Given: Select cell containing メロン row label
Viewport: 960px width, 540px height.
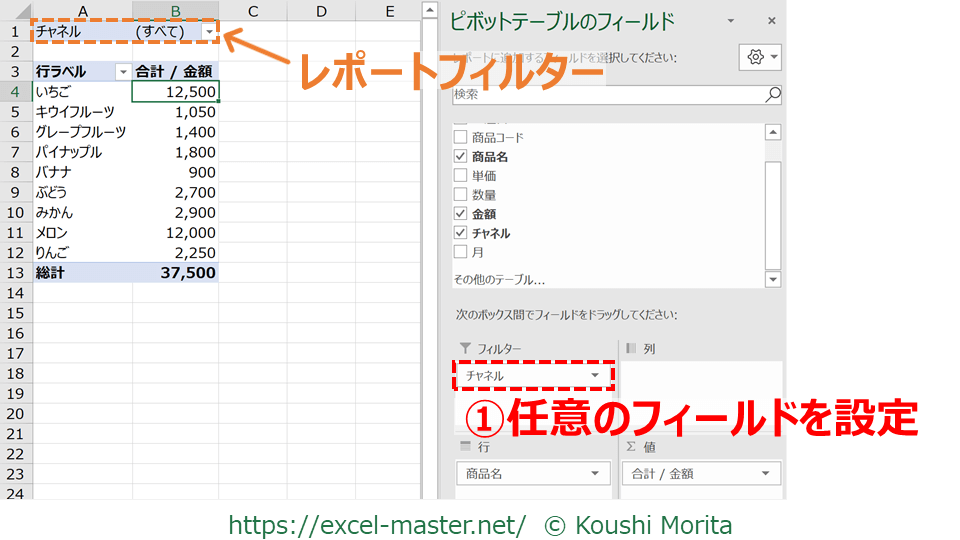Looking at the screenshot, I should [82, 232].
